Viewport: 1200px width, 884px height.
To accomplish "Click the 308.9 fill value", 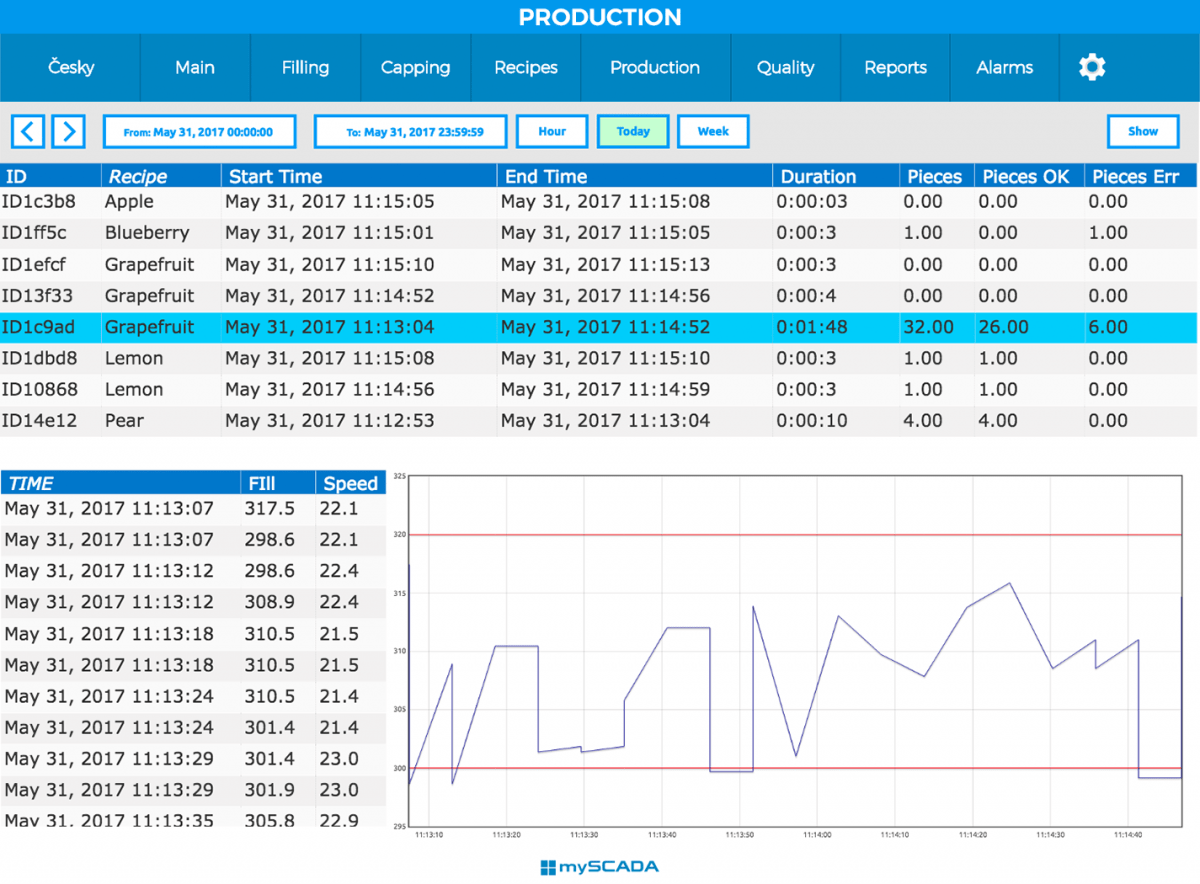I will pyautogui.click(x=270, y=602).
